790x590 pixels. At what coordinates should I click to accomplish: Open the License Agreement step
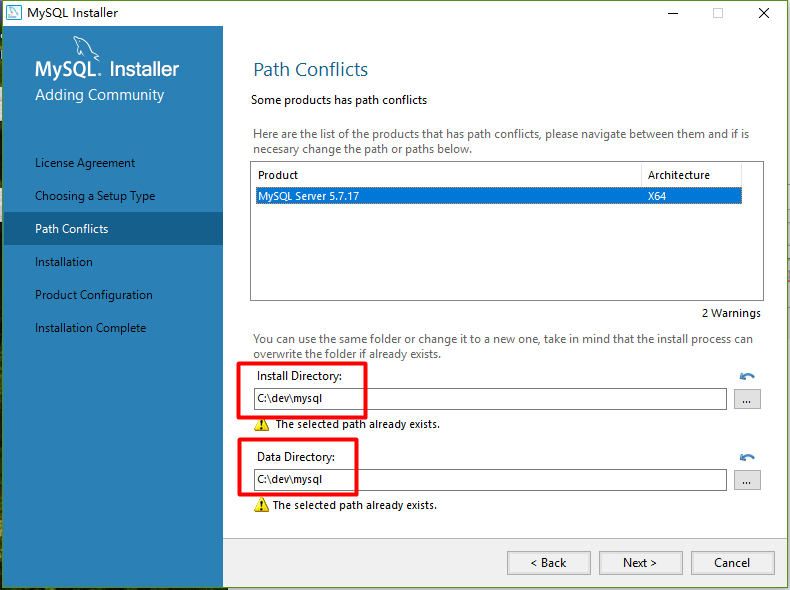tap(85, 163)
